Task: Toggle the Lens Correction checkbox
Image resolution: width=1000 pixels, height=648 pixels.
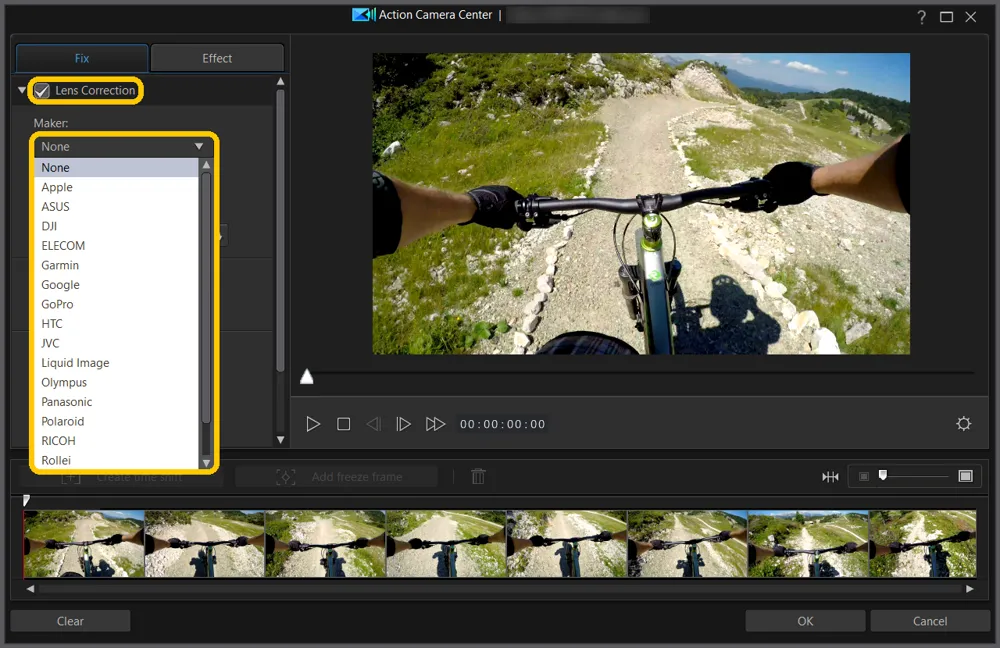Action: pyautogui.click(x=42, y=91)
